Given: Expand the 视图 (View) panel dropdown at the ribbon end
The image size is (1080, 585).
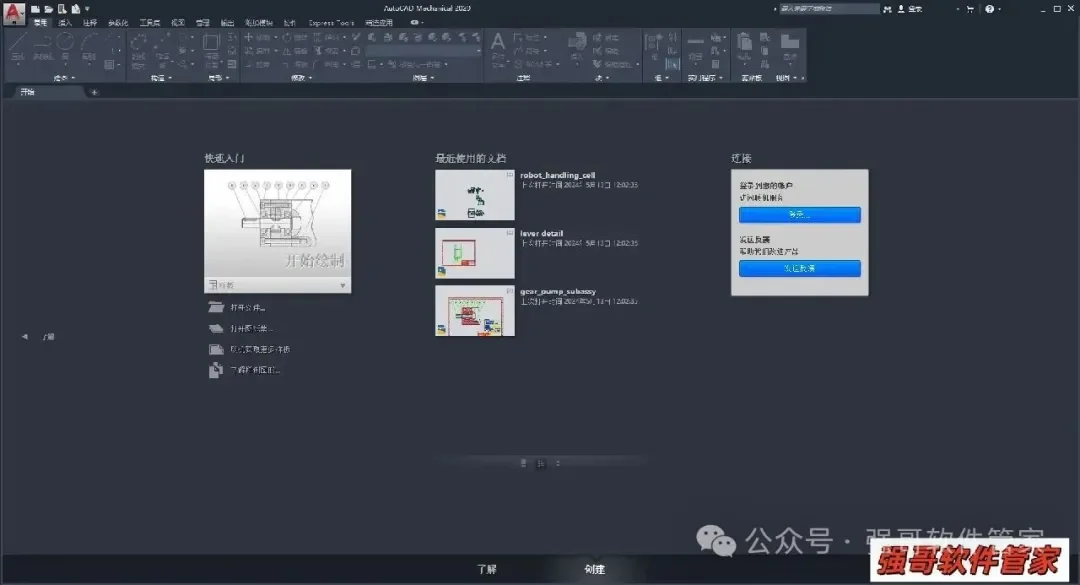Looking at the screenshot, I should [786, 78].
